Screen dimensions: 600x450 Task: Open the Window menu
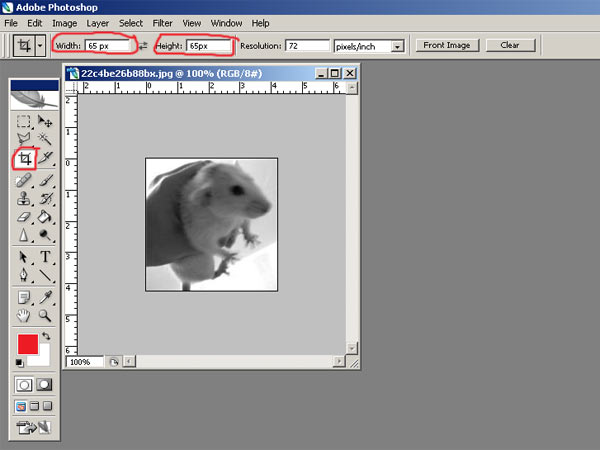pos(226,23)
